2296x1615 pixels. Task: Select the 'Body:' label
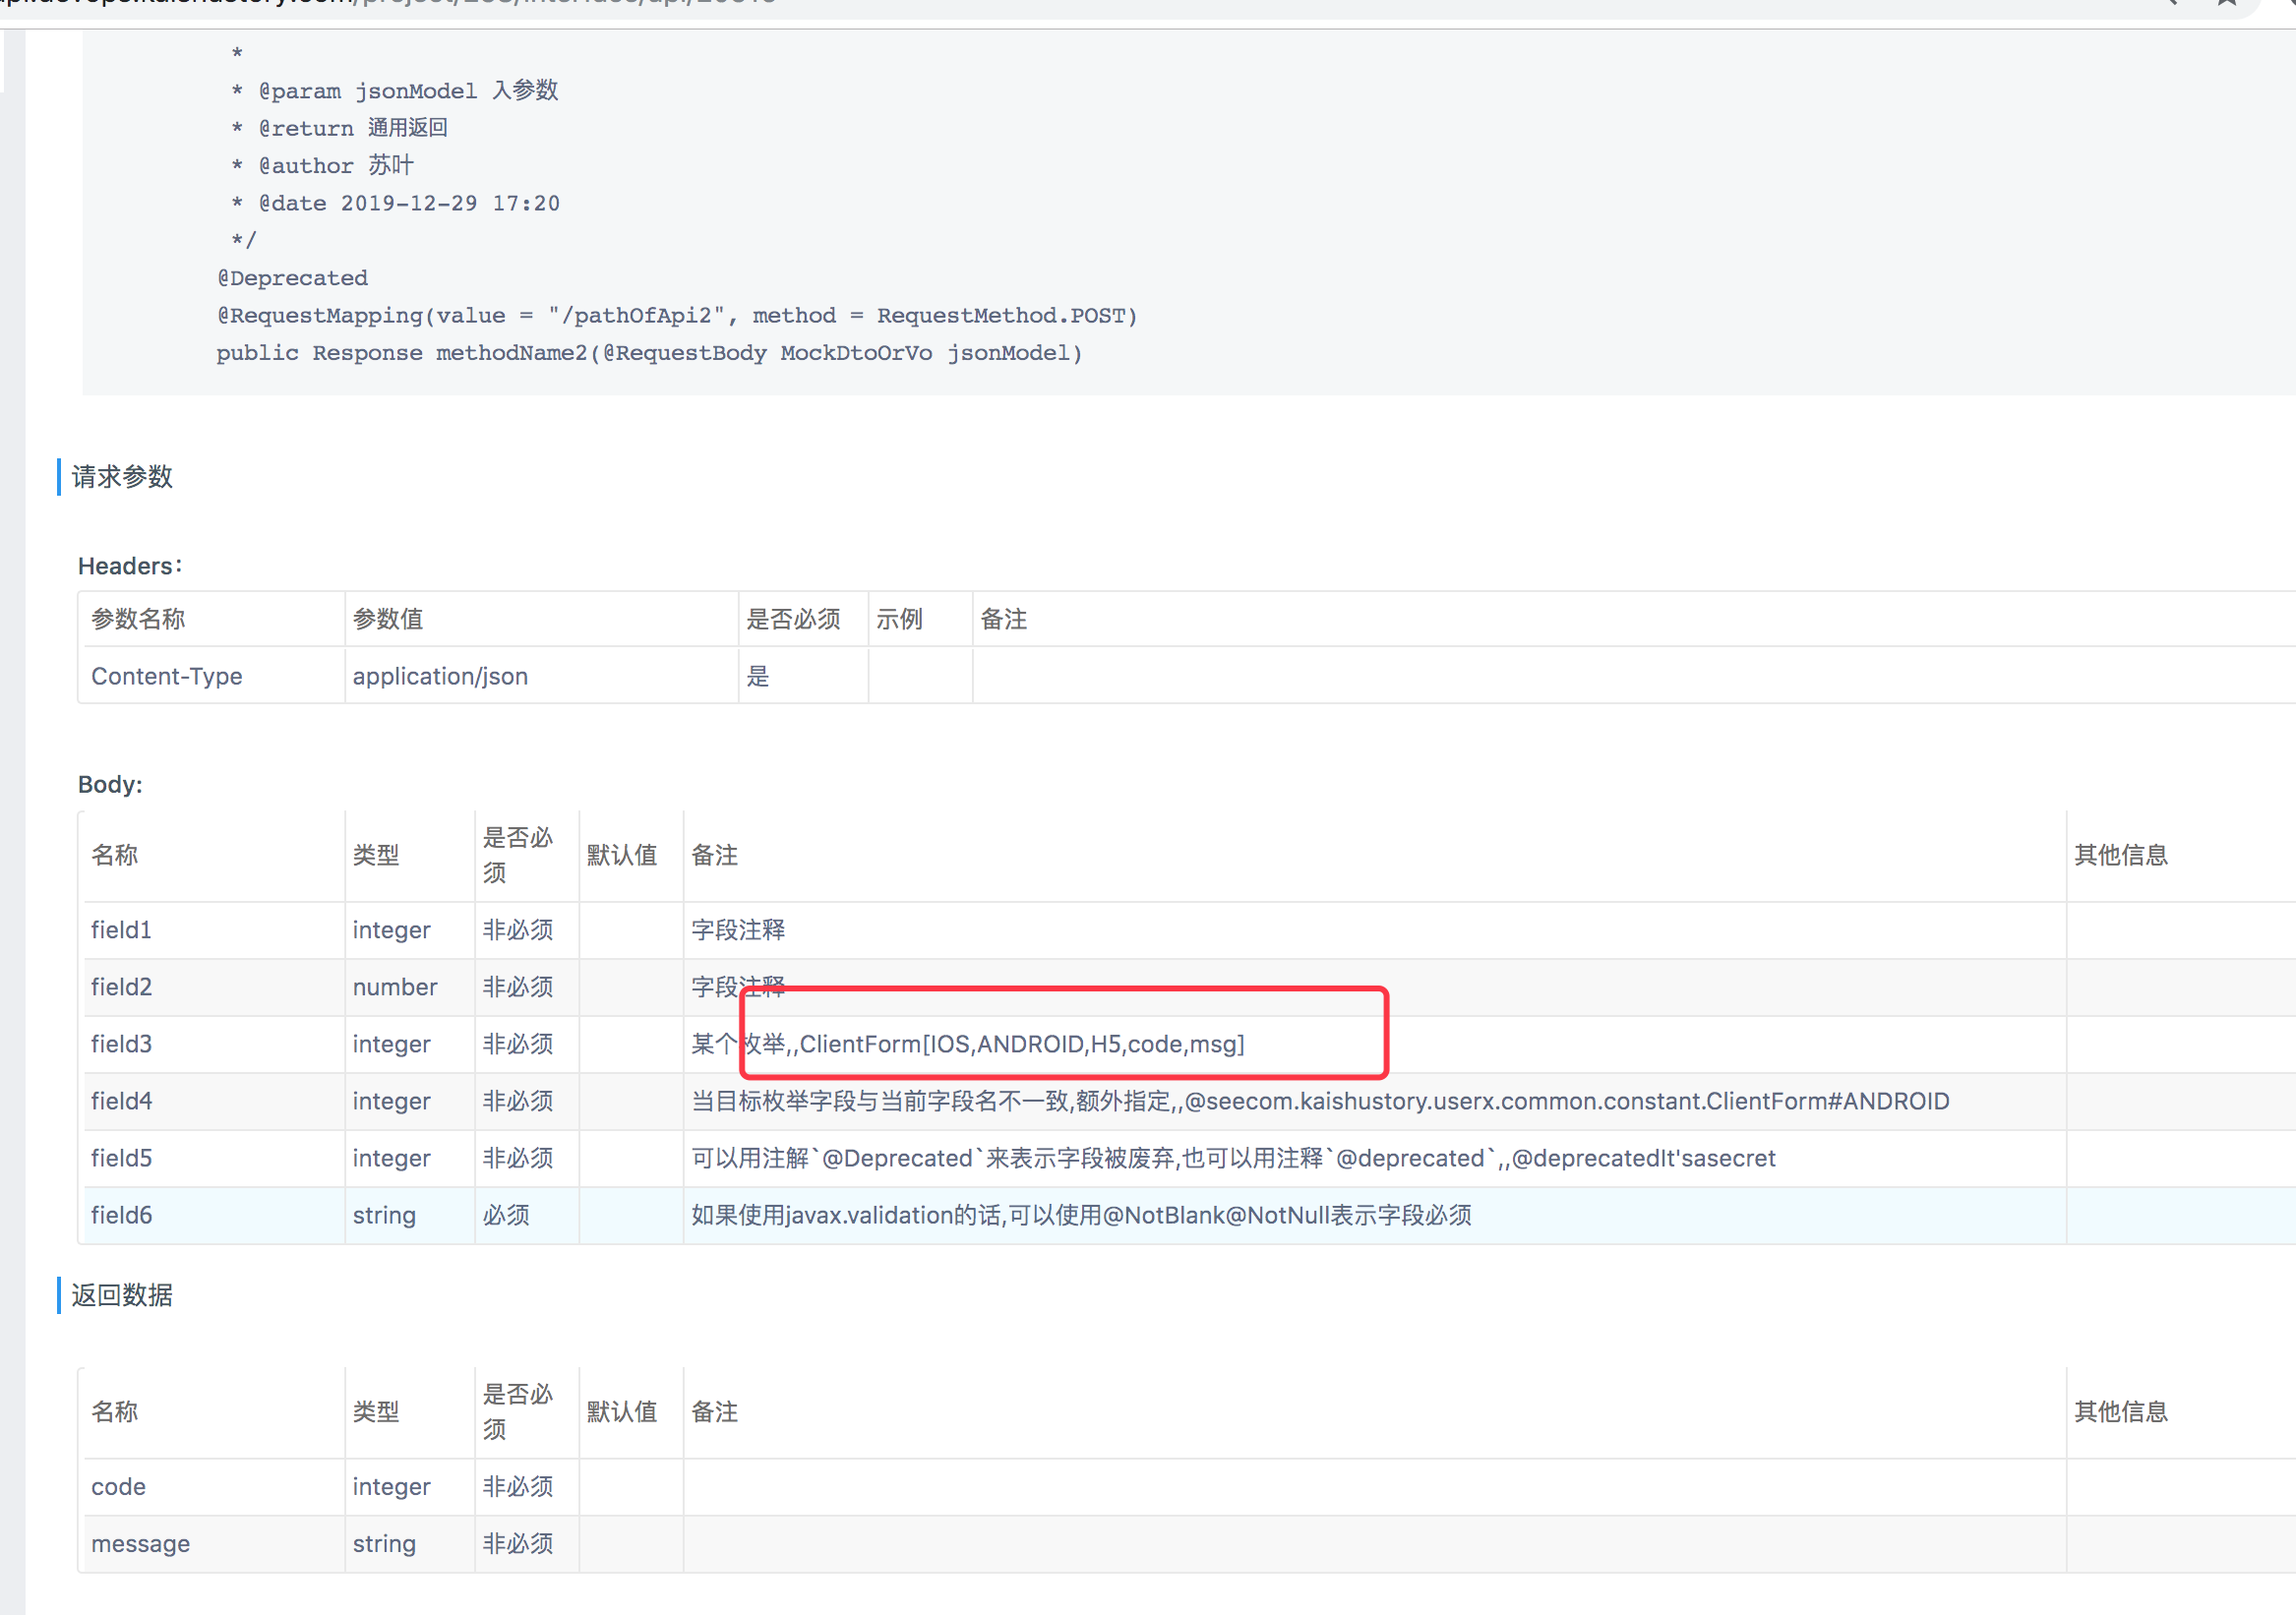(x=110, y=784)
